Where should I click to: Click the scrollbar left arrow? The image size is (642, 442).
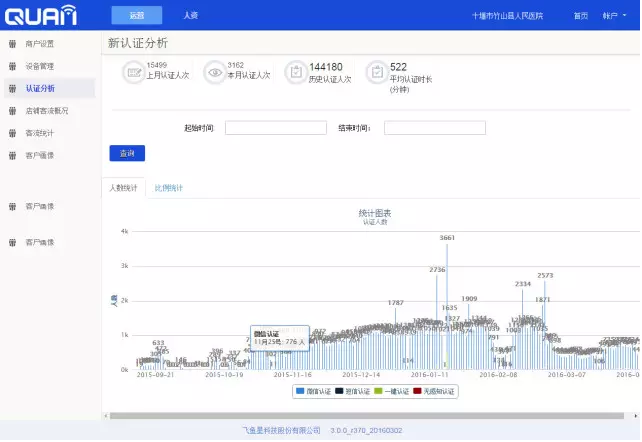[x=106, y=416]
